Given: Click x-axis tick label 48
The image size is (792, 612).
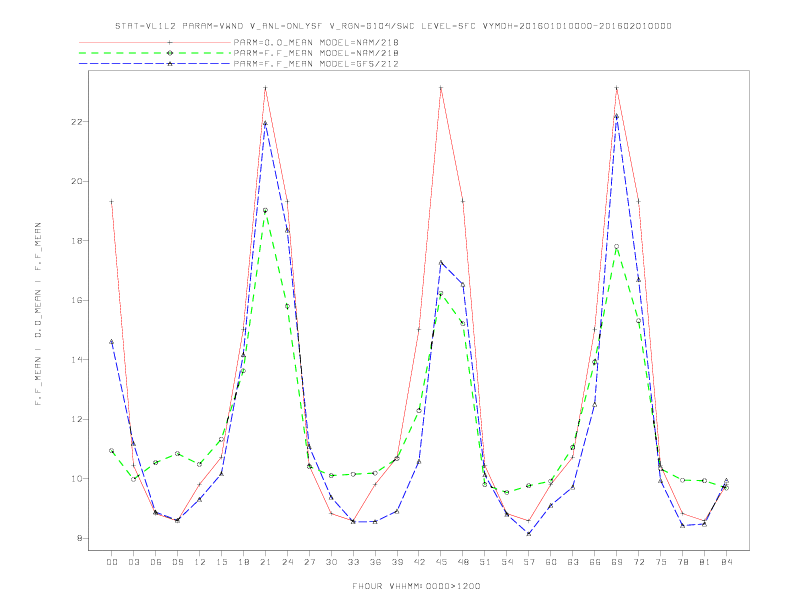Looking at the screenshot, I should coord(463,562).
